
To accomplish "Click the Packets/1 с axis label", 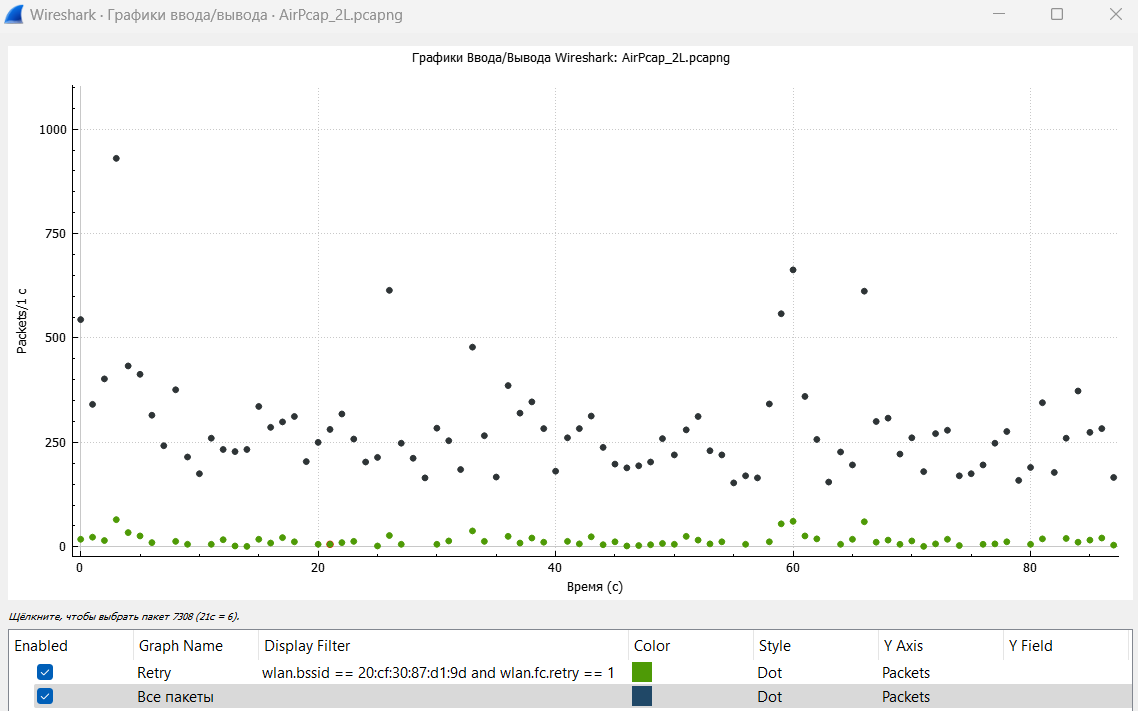I will pos(22,321).
